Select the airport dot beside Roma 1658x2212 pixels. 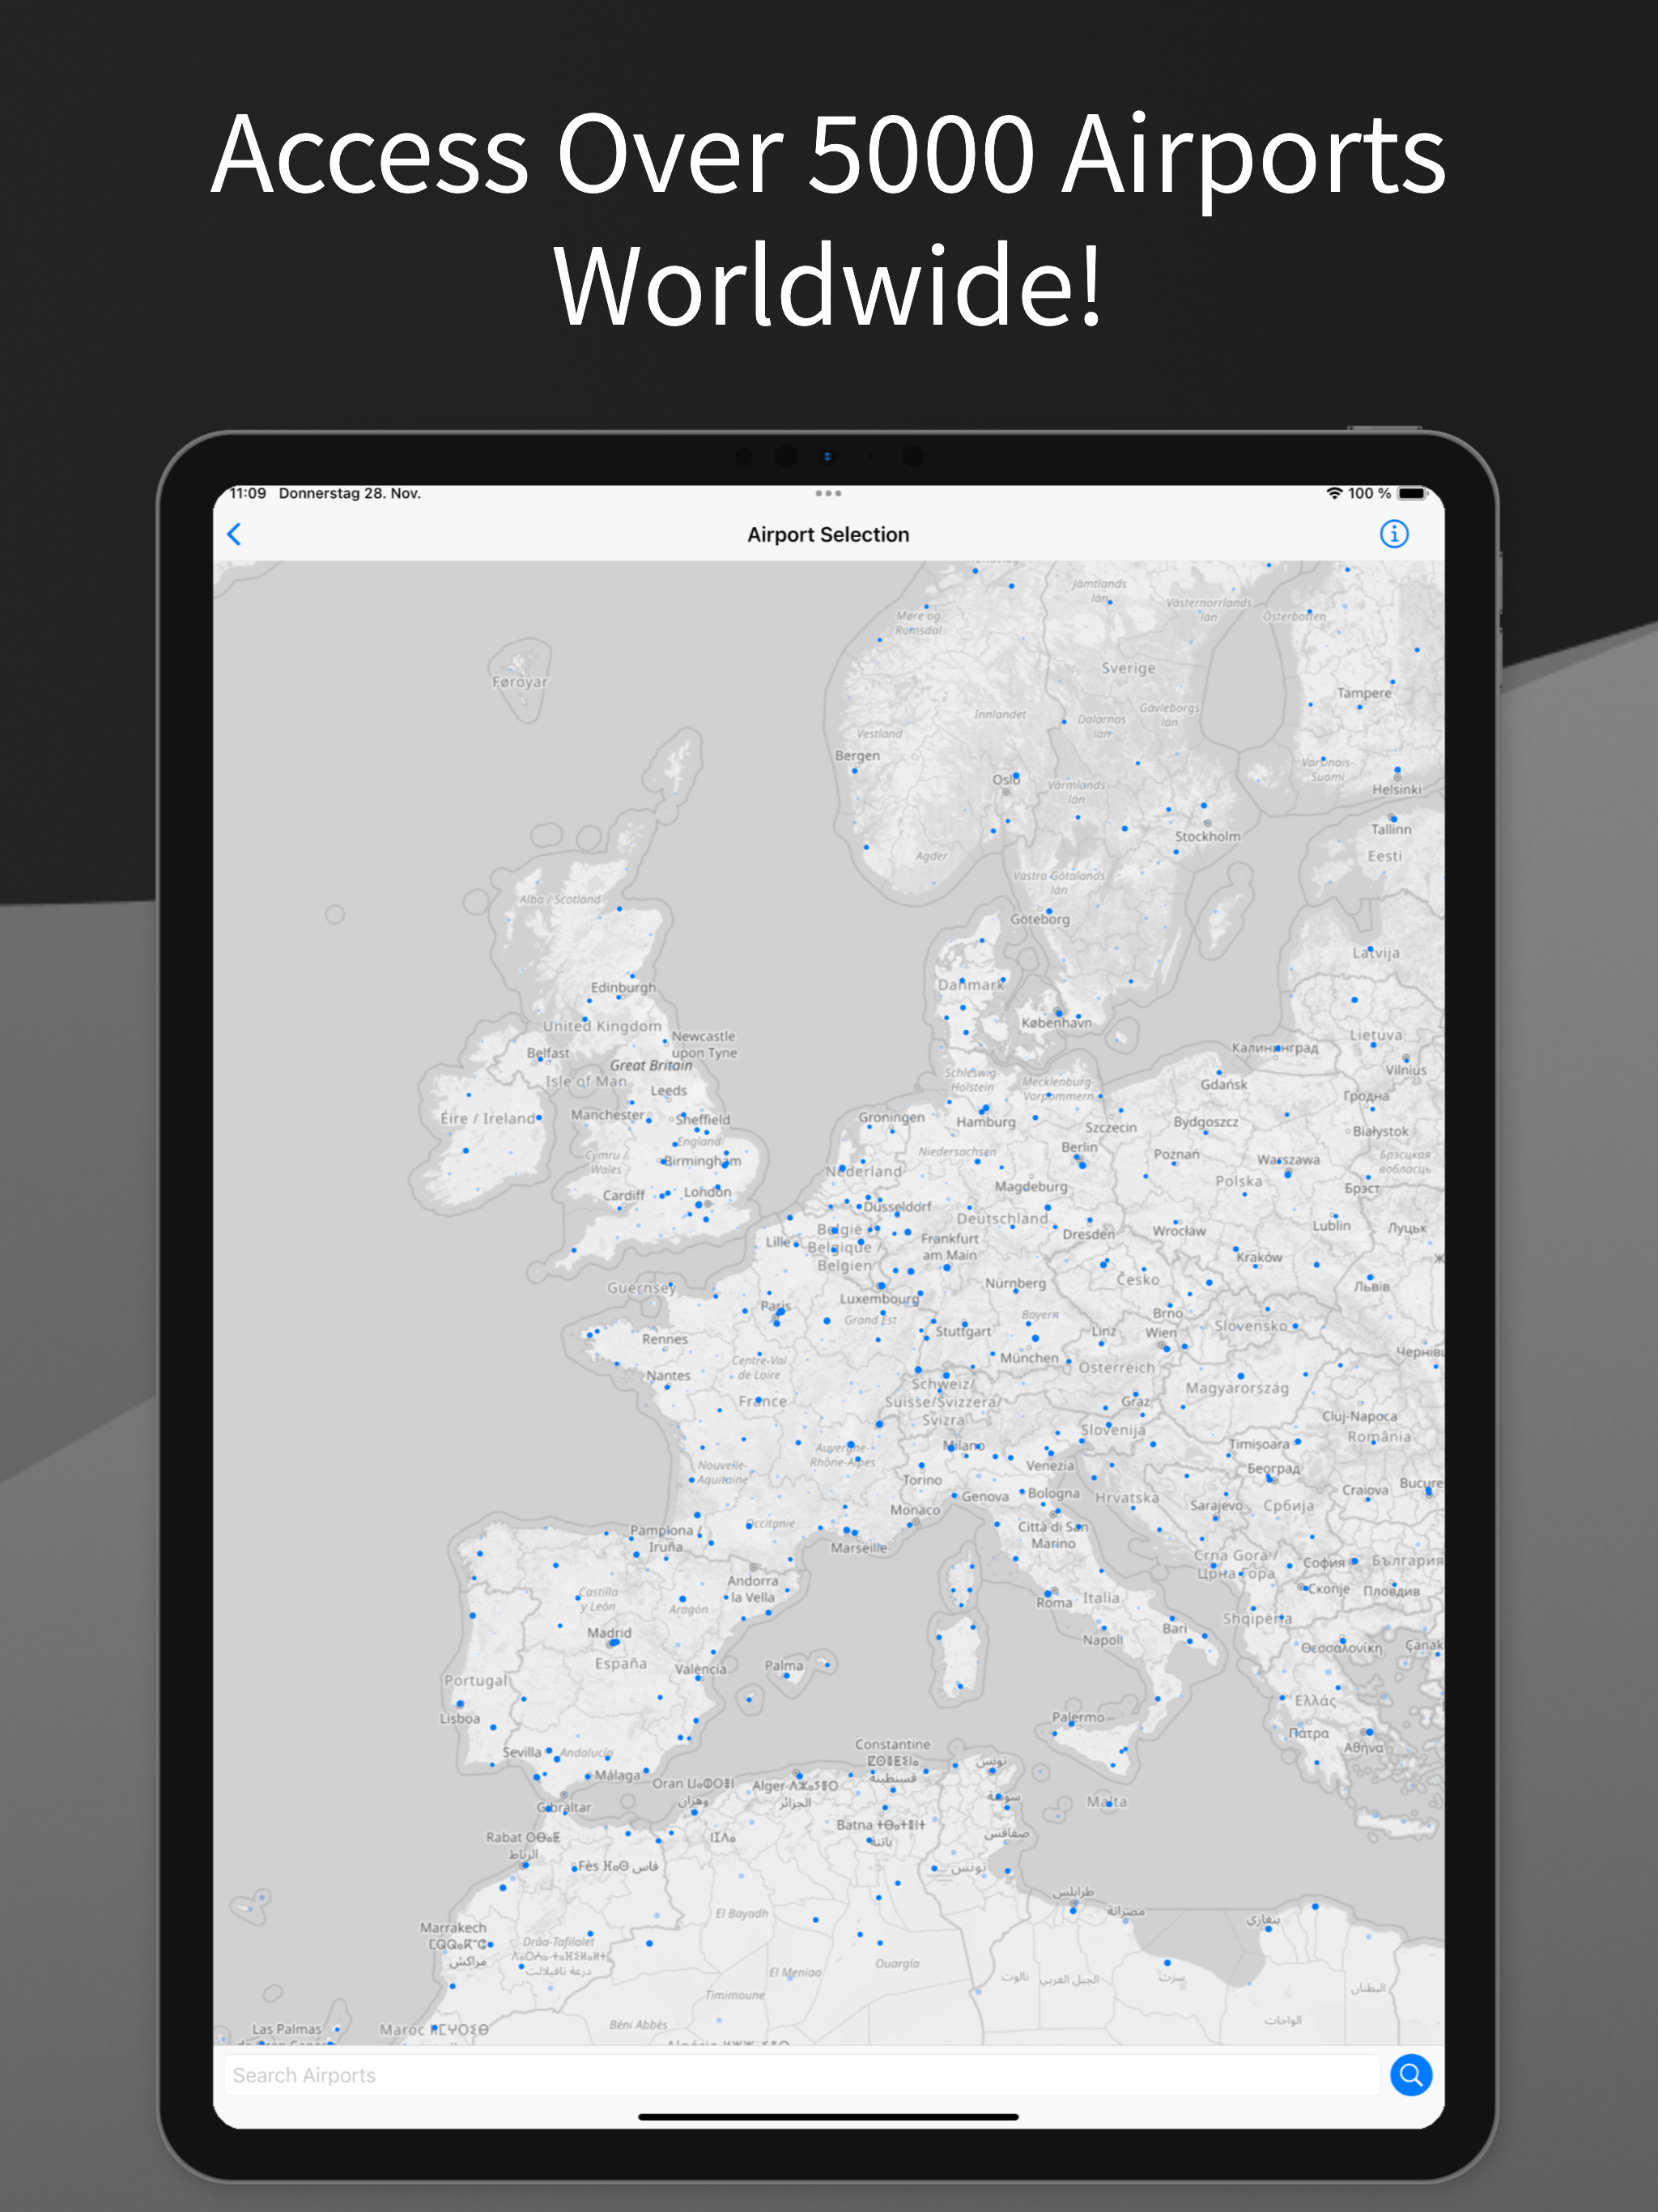pos(1048,1593)
